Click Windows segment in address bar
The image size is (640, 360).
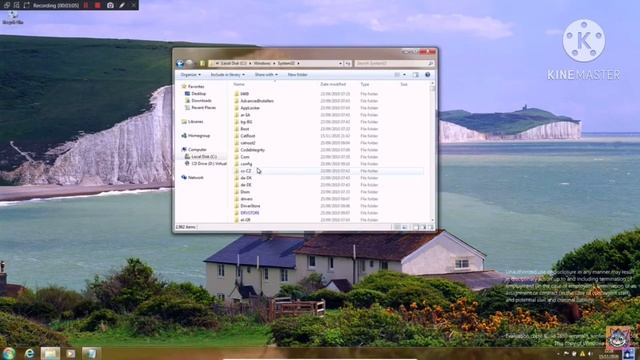click(x=262, y=63)
